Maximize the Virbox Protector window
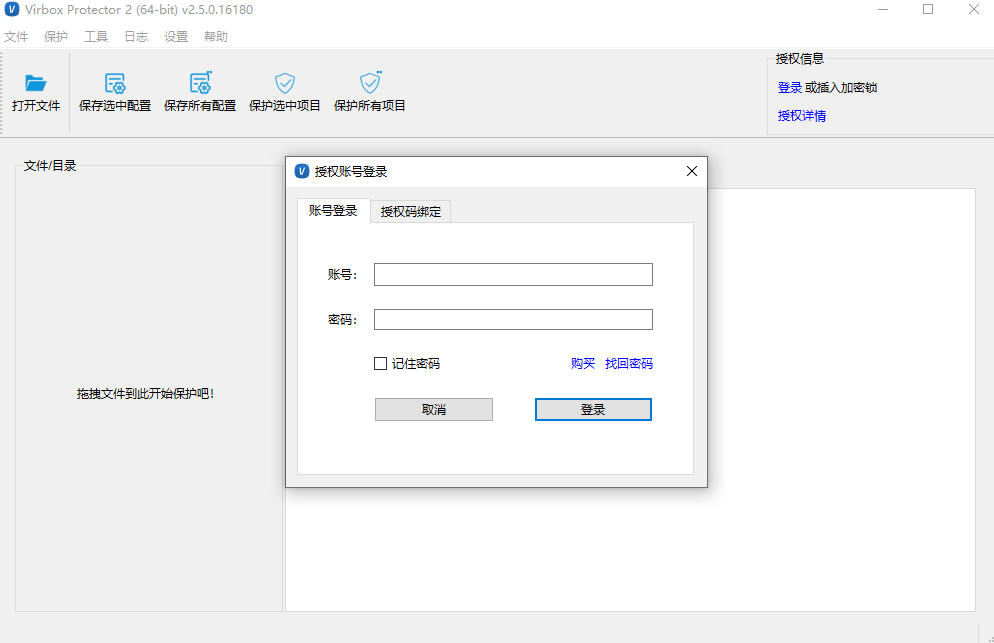This screenshot has height=643, width=994. click(928, 10)
